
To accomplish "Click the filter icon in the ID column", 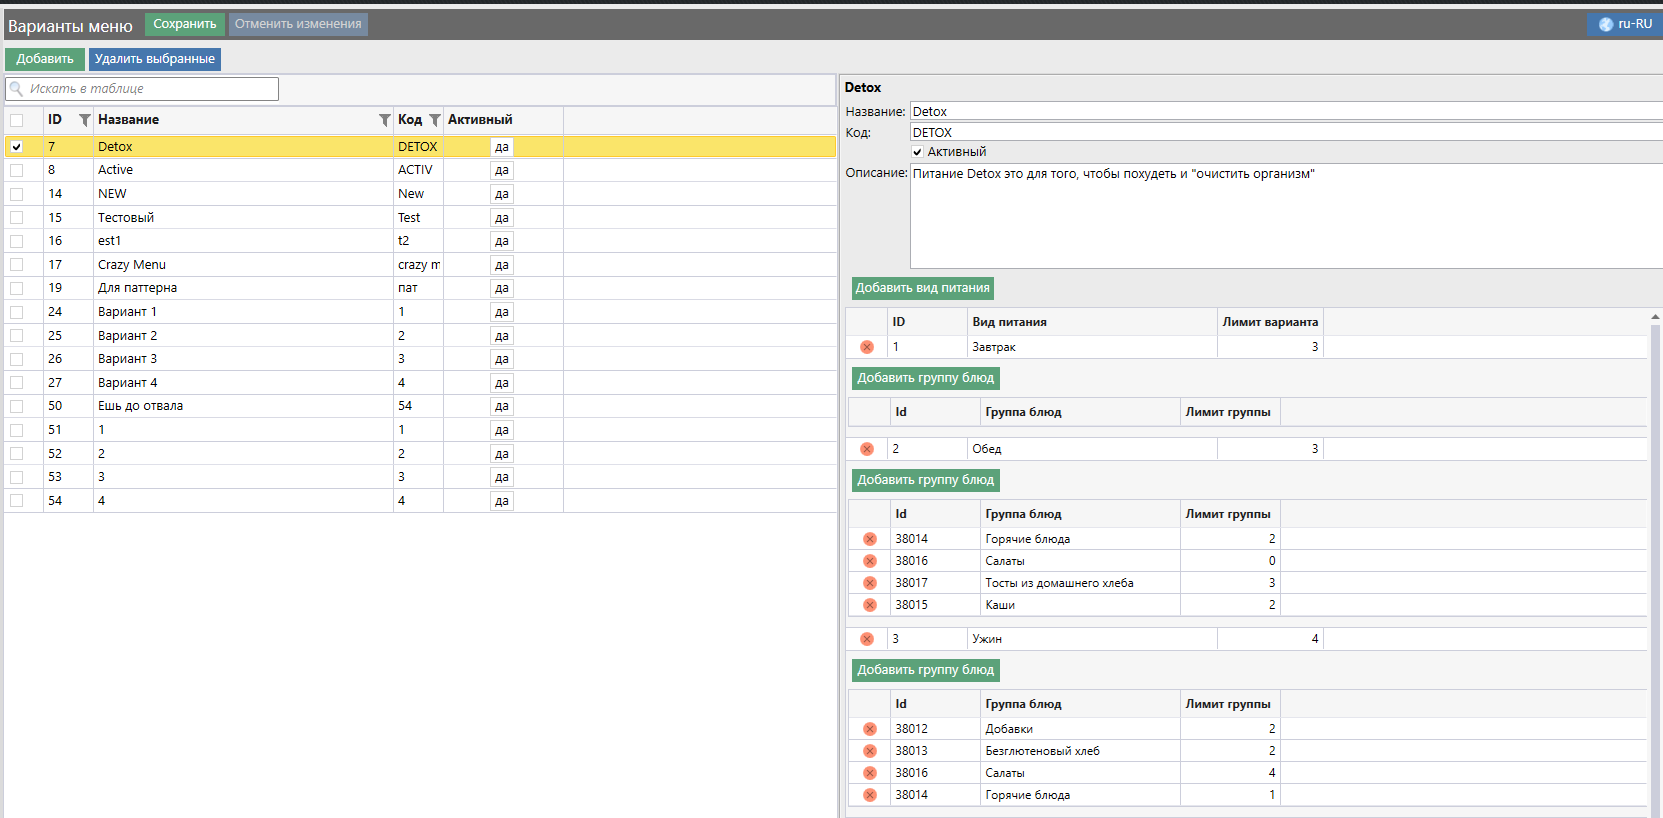I will tap(85, 120).
